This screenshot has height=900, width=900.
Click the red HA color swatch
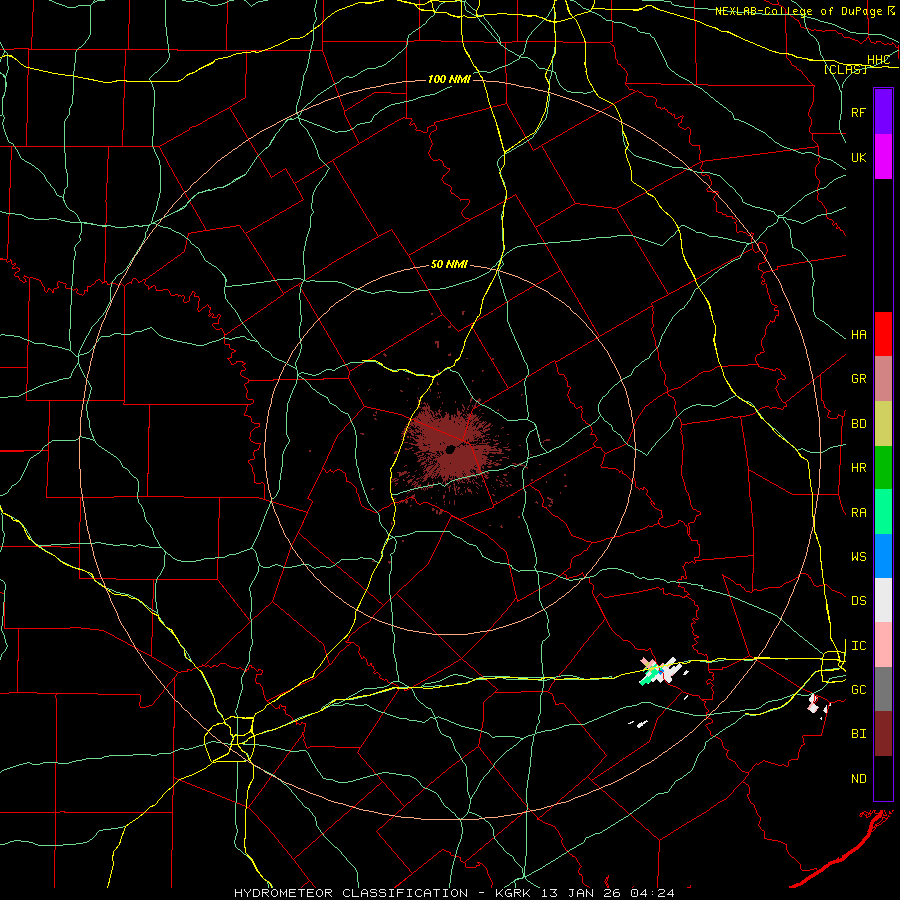tap(883, 334)
